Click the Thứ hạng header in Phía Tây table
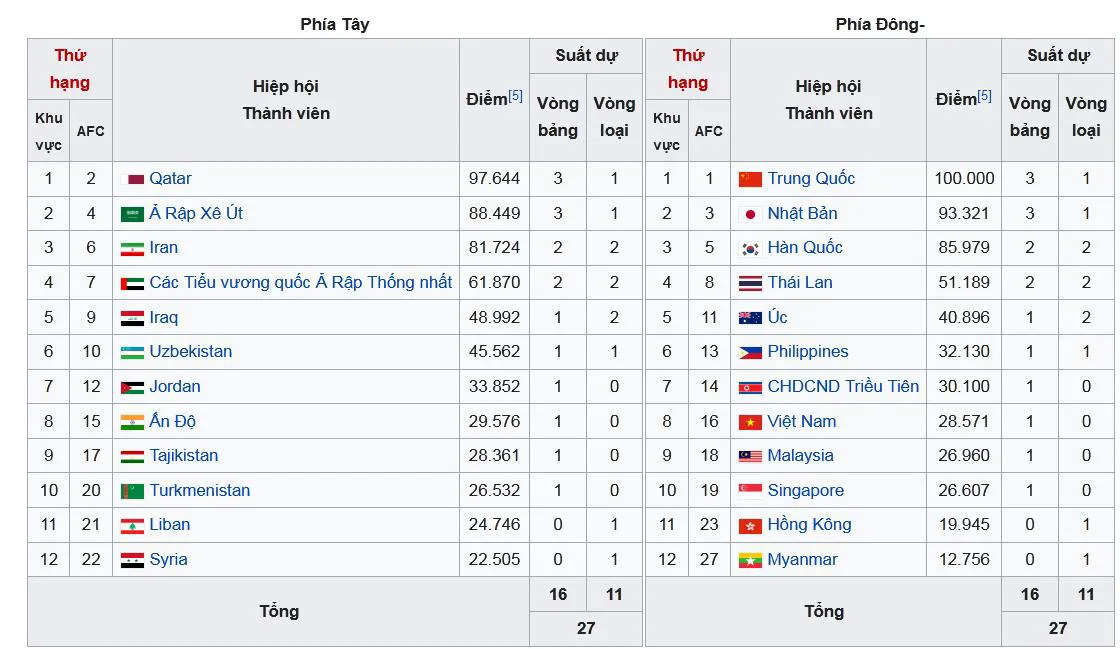 pos(70,69)
